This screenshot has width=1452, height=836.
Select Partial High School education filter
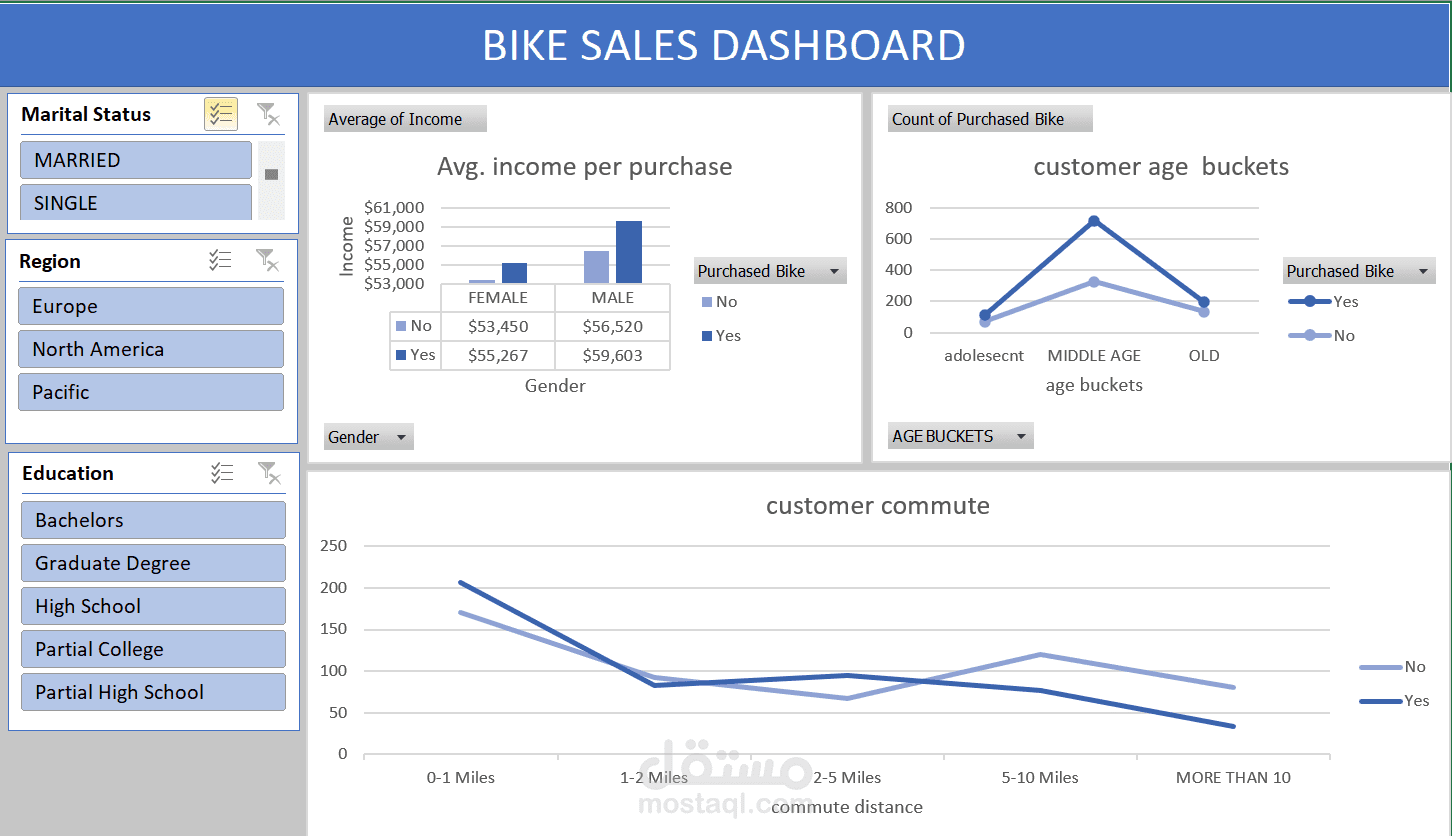click(153, 692)
